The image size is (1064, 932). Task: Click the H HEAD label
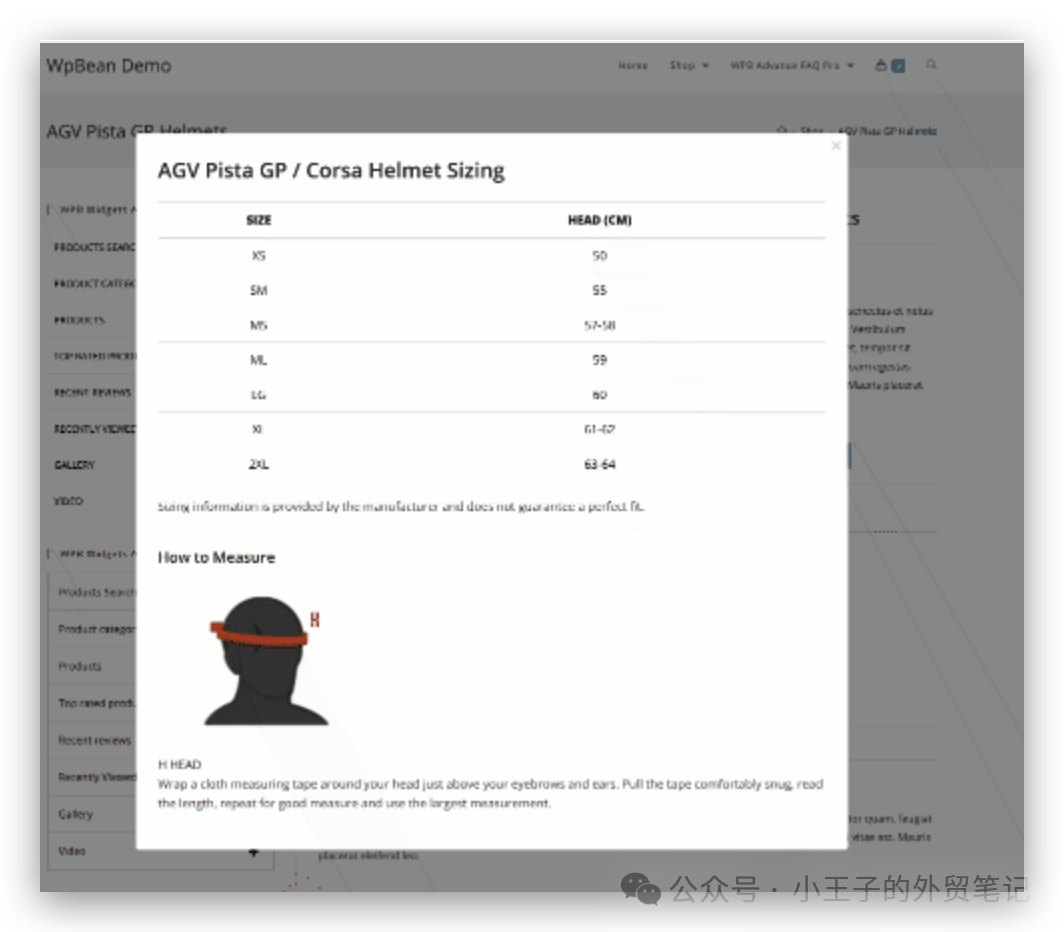tap(180, 764)
